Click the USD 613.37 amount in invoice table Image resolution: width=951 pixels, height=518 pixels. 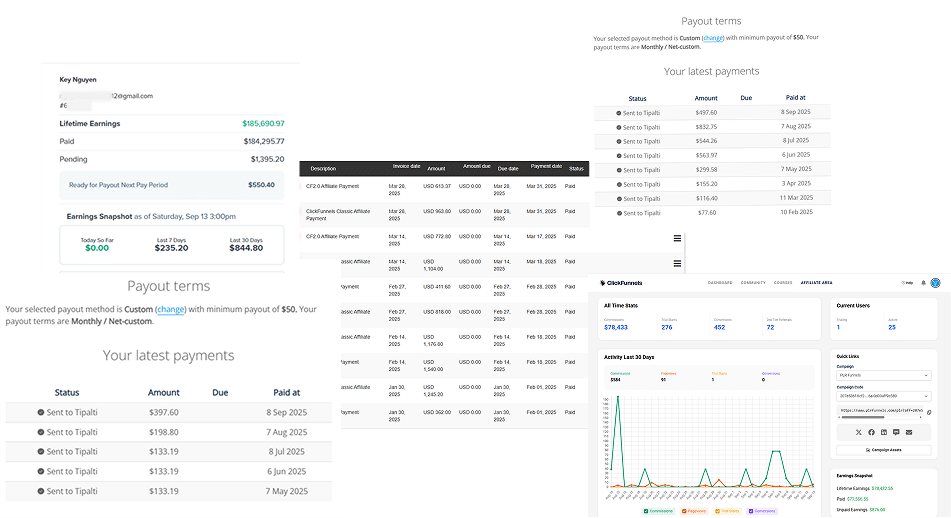[x=437, y=186]
